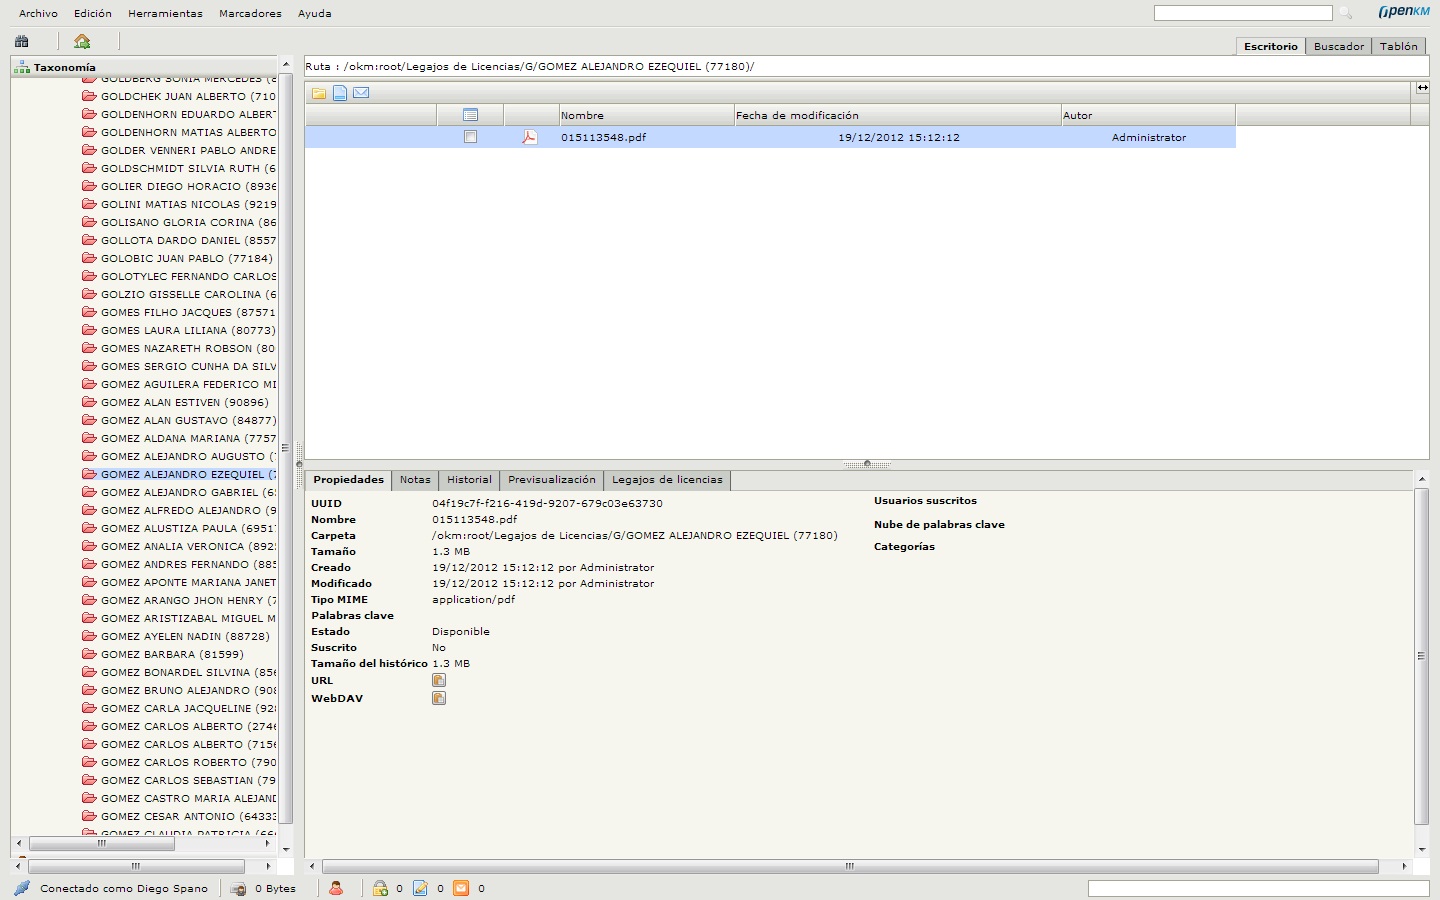
Task: Click the document filter icon above file list
Action: tap(340, 93)
